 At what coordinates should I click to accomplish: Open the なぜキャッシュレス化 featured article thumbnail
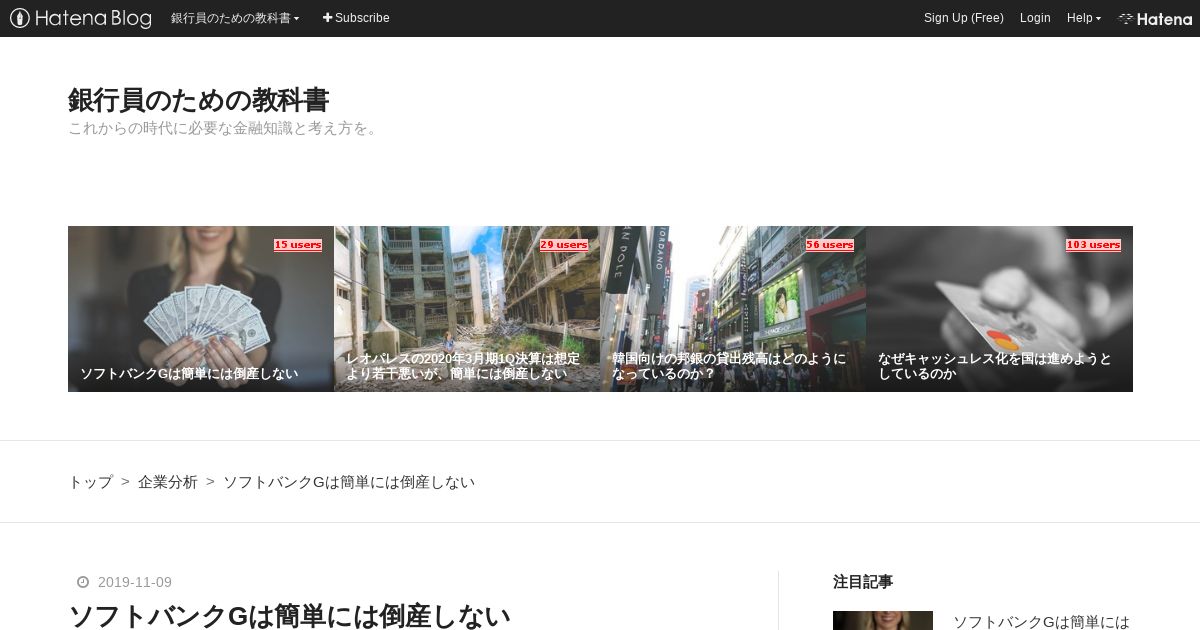(999, 309)
